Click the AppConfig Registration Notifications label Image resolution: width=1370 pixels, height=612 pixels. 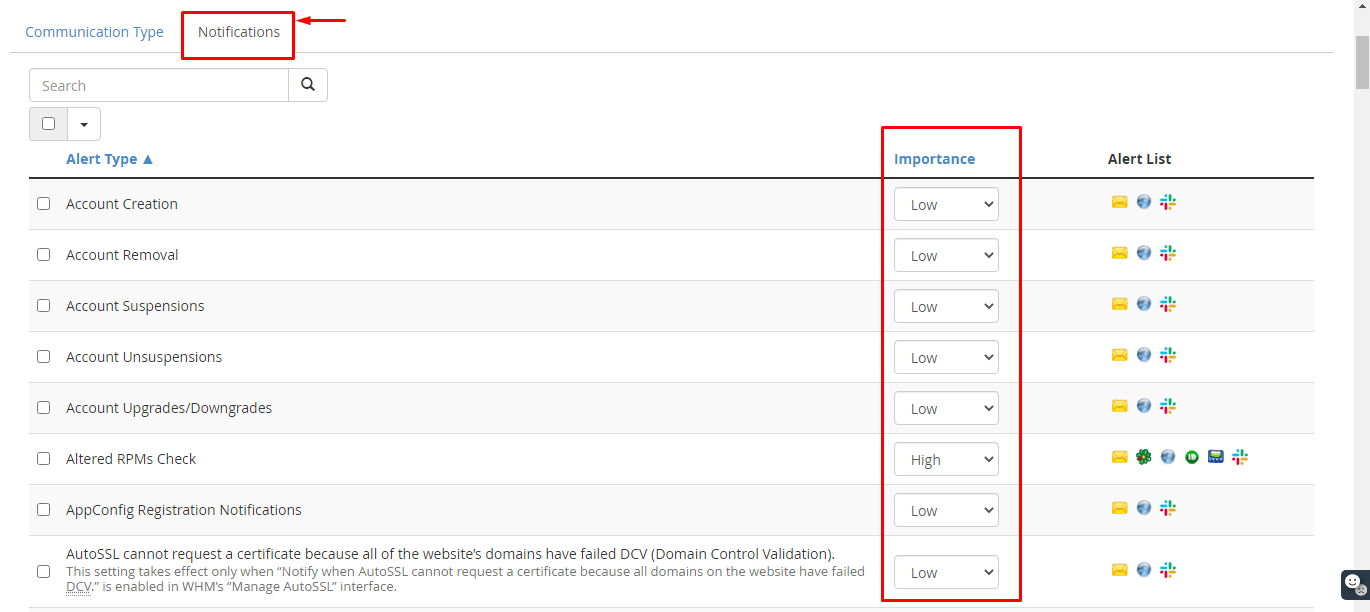tap(184, 510)
